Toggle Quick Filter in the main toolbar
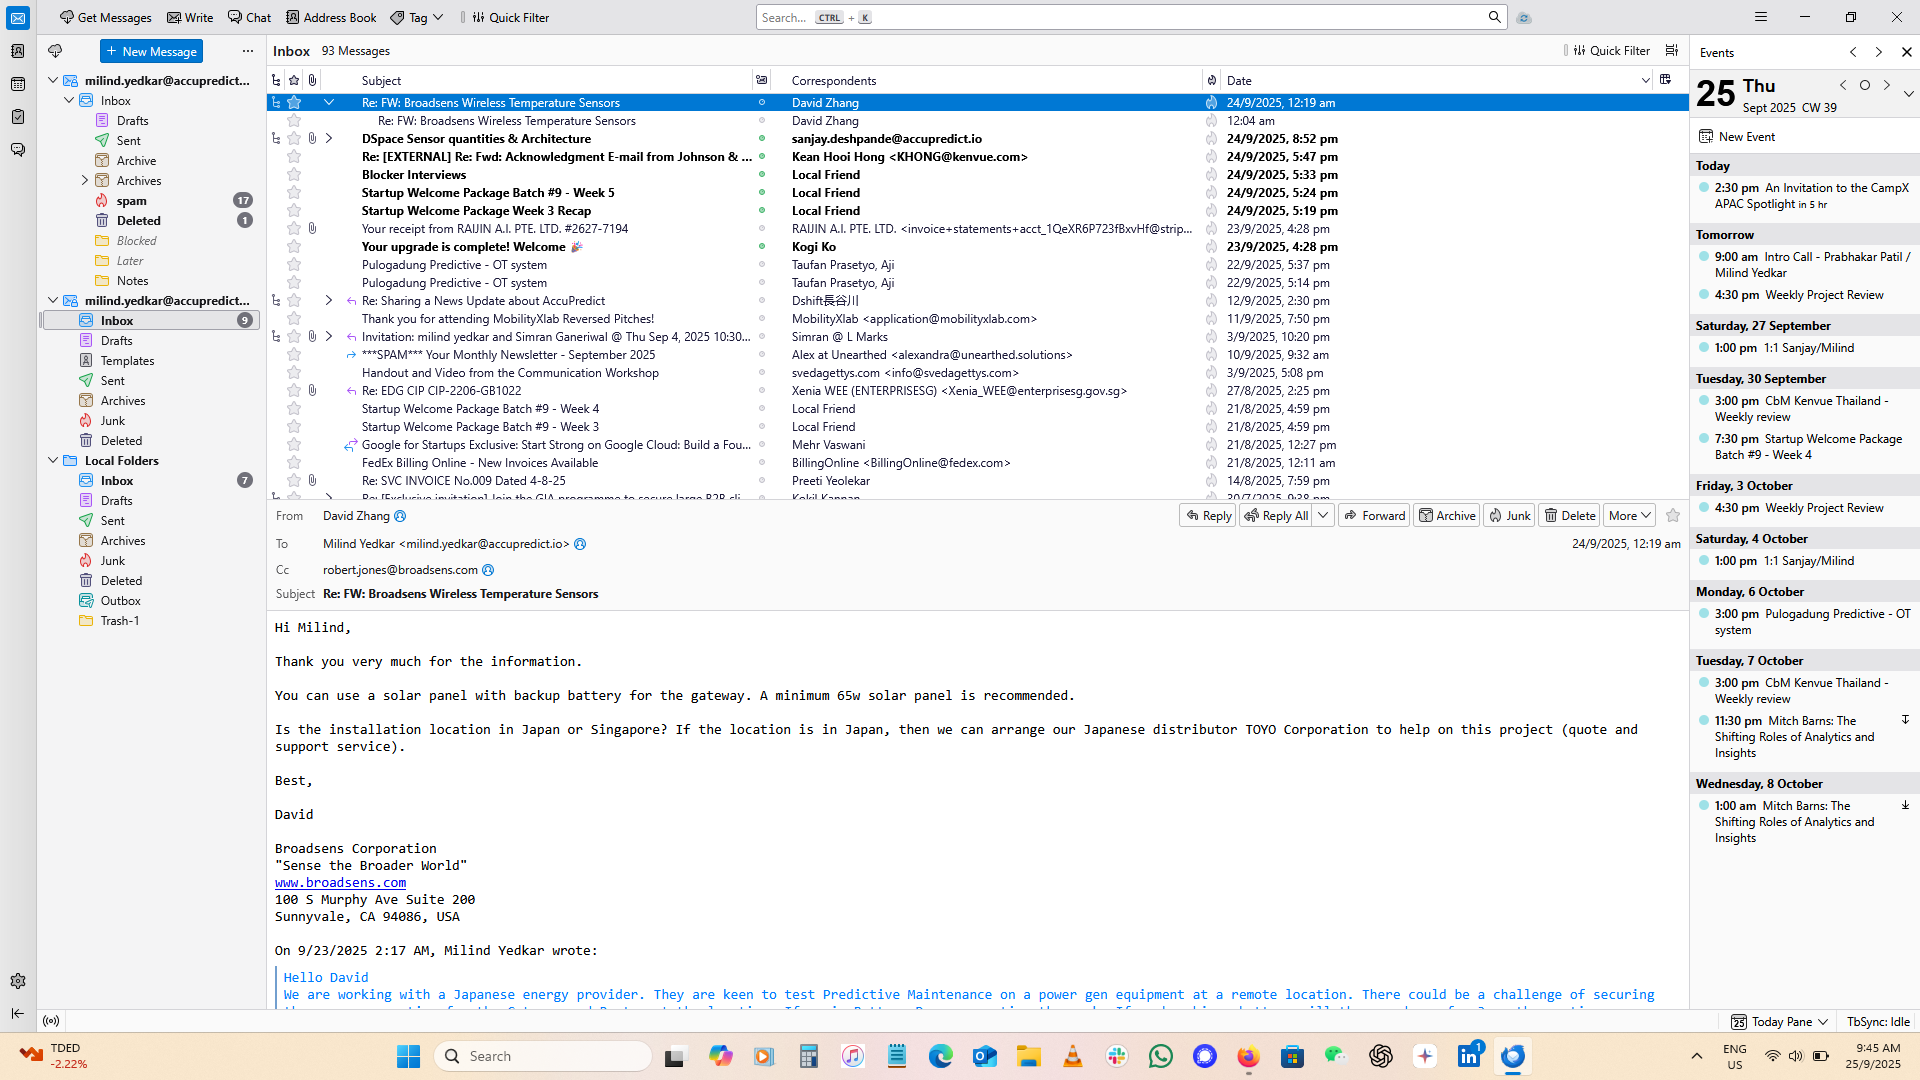This screenshot has width=1920, height=1080. click(511, 17)
